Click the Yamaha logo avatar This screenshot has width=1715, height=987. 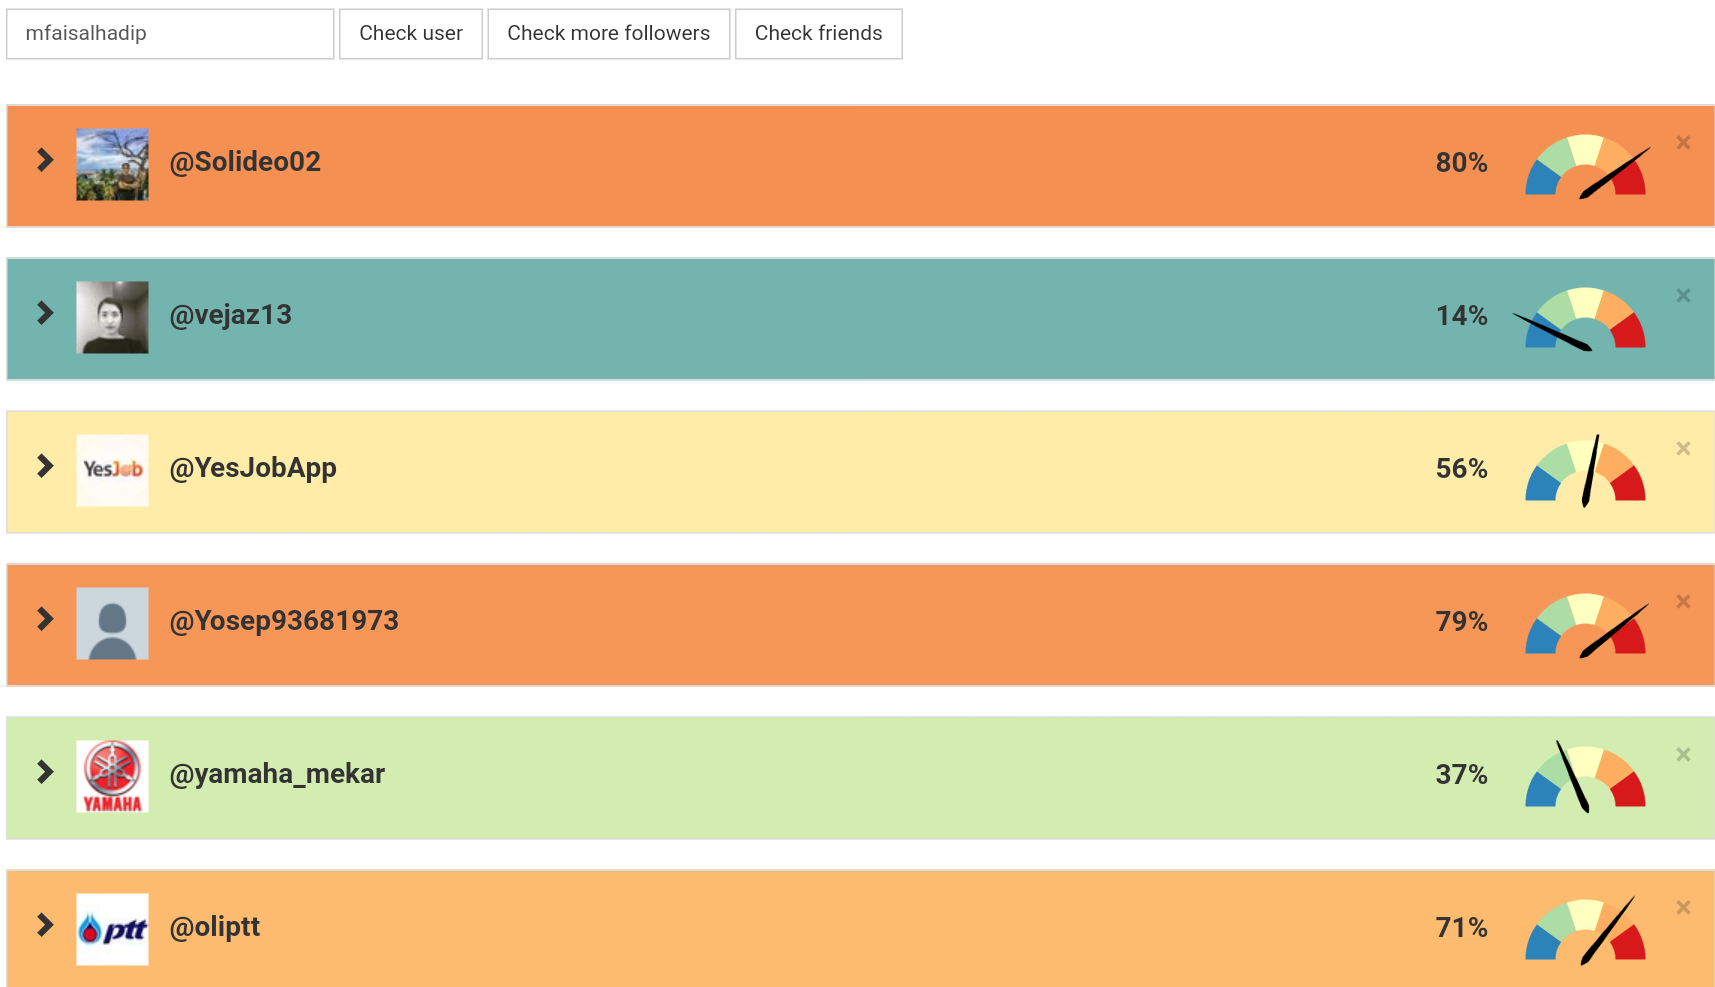pos(113,777)
